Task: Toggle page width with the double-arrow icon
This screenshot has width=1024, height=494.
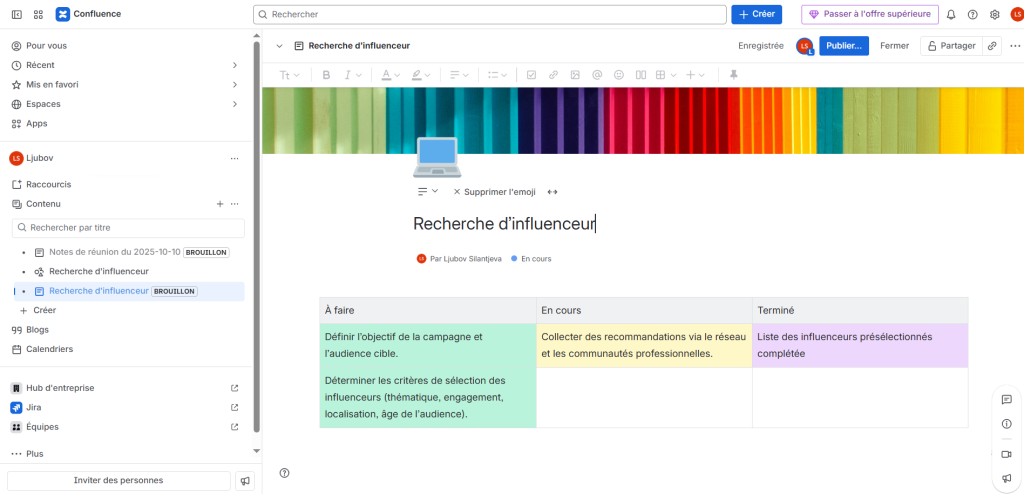Action: pos(552,192)
